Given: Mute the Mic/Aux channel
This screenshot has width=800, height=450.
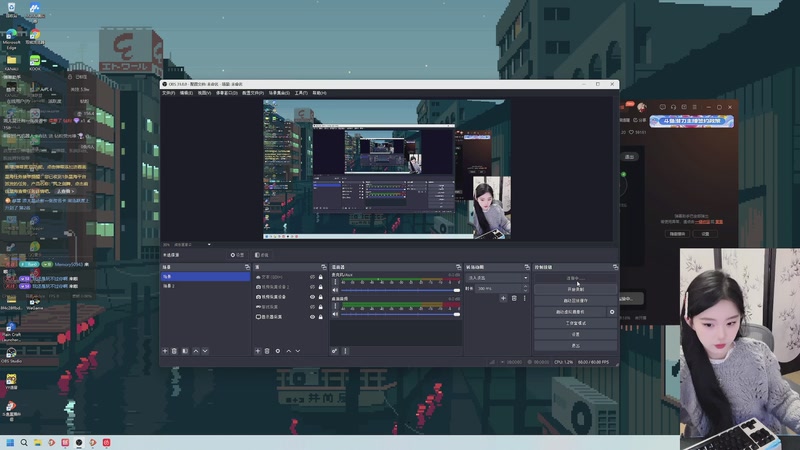Looking at the screenshot, I should pos(335,290).
